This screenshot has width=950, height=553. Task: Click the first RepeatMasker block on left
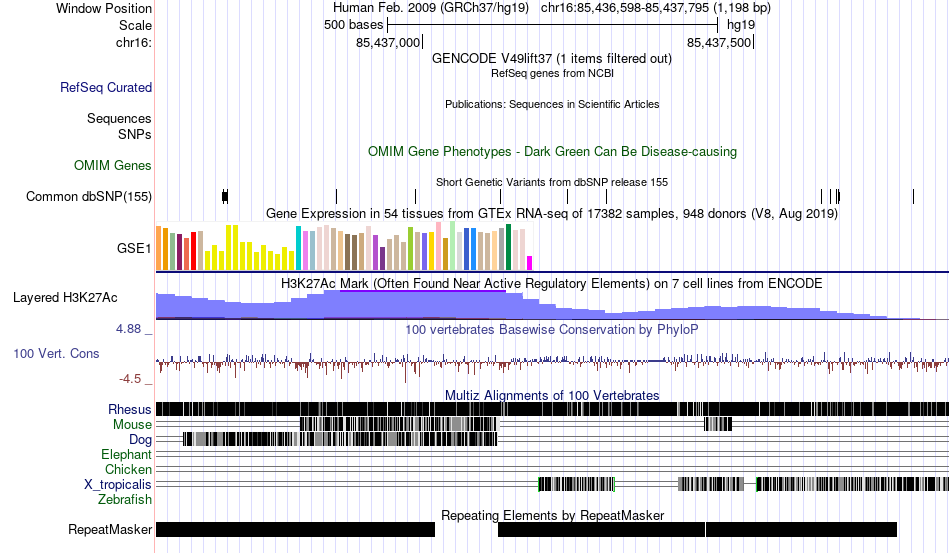point(295,529)
